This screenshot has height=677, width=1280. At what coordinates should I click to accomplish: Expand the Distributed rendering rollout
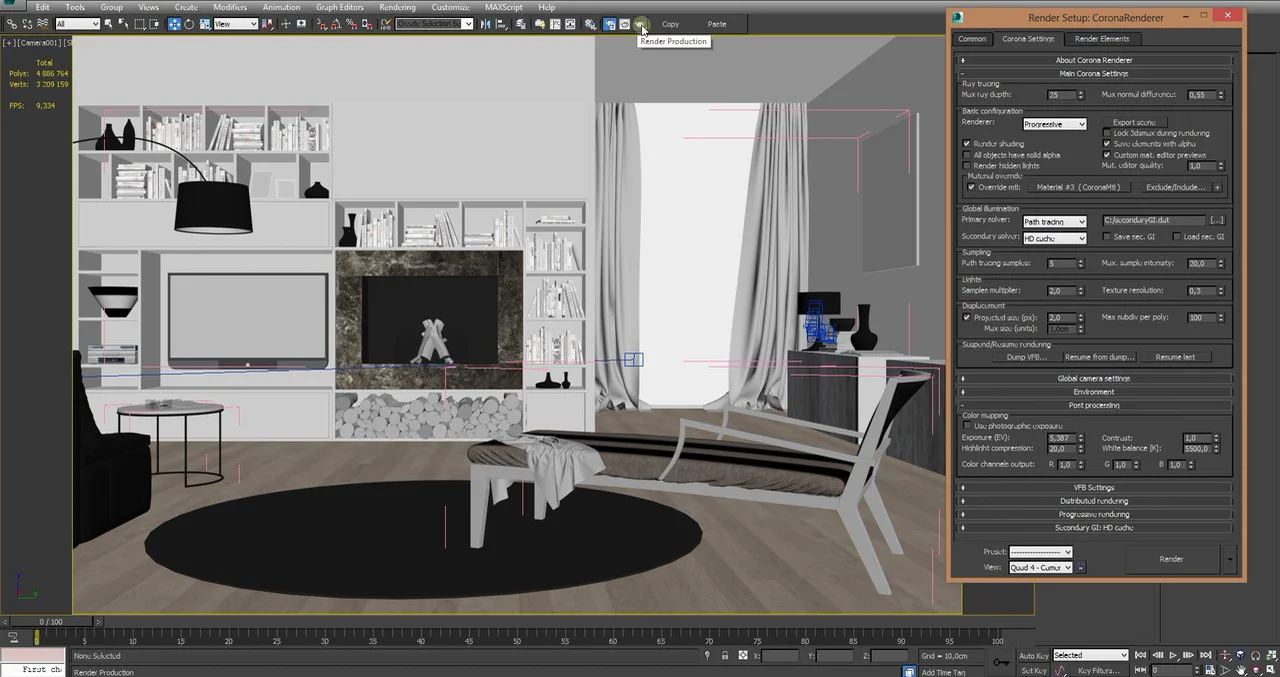(x=1094, y=501)
